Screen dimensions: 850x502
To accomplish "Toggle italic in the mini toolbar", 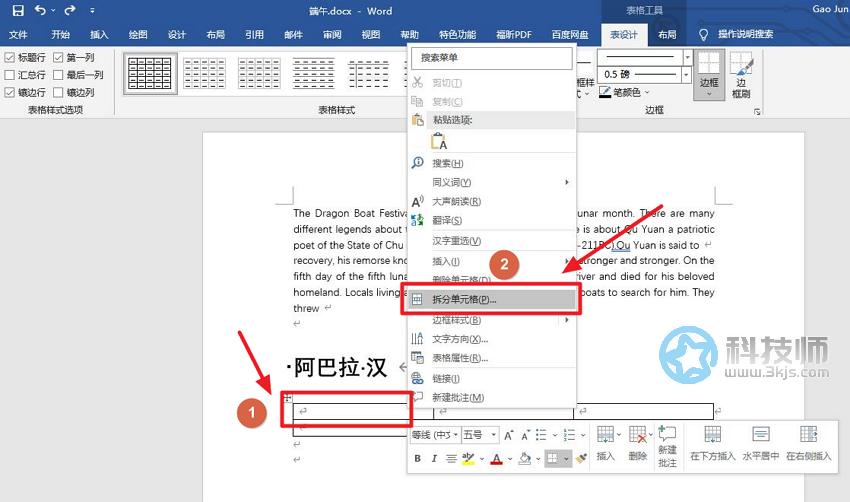I will [434, 459].
